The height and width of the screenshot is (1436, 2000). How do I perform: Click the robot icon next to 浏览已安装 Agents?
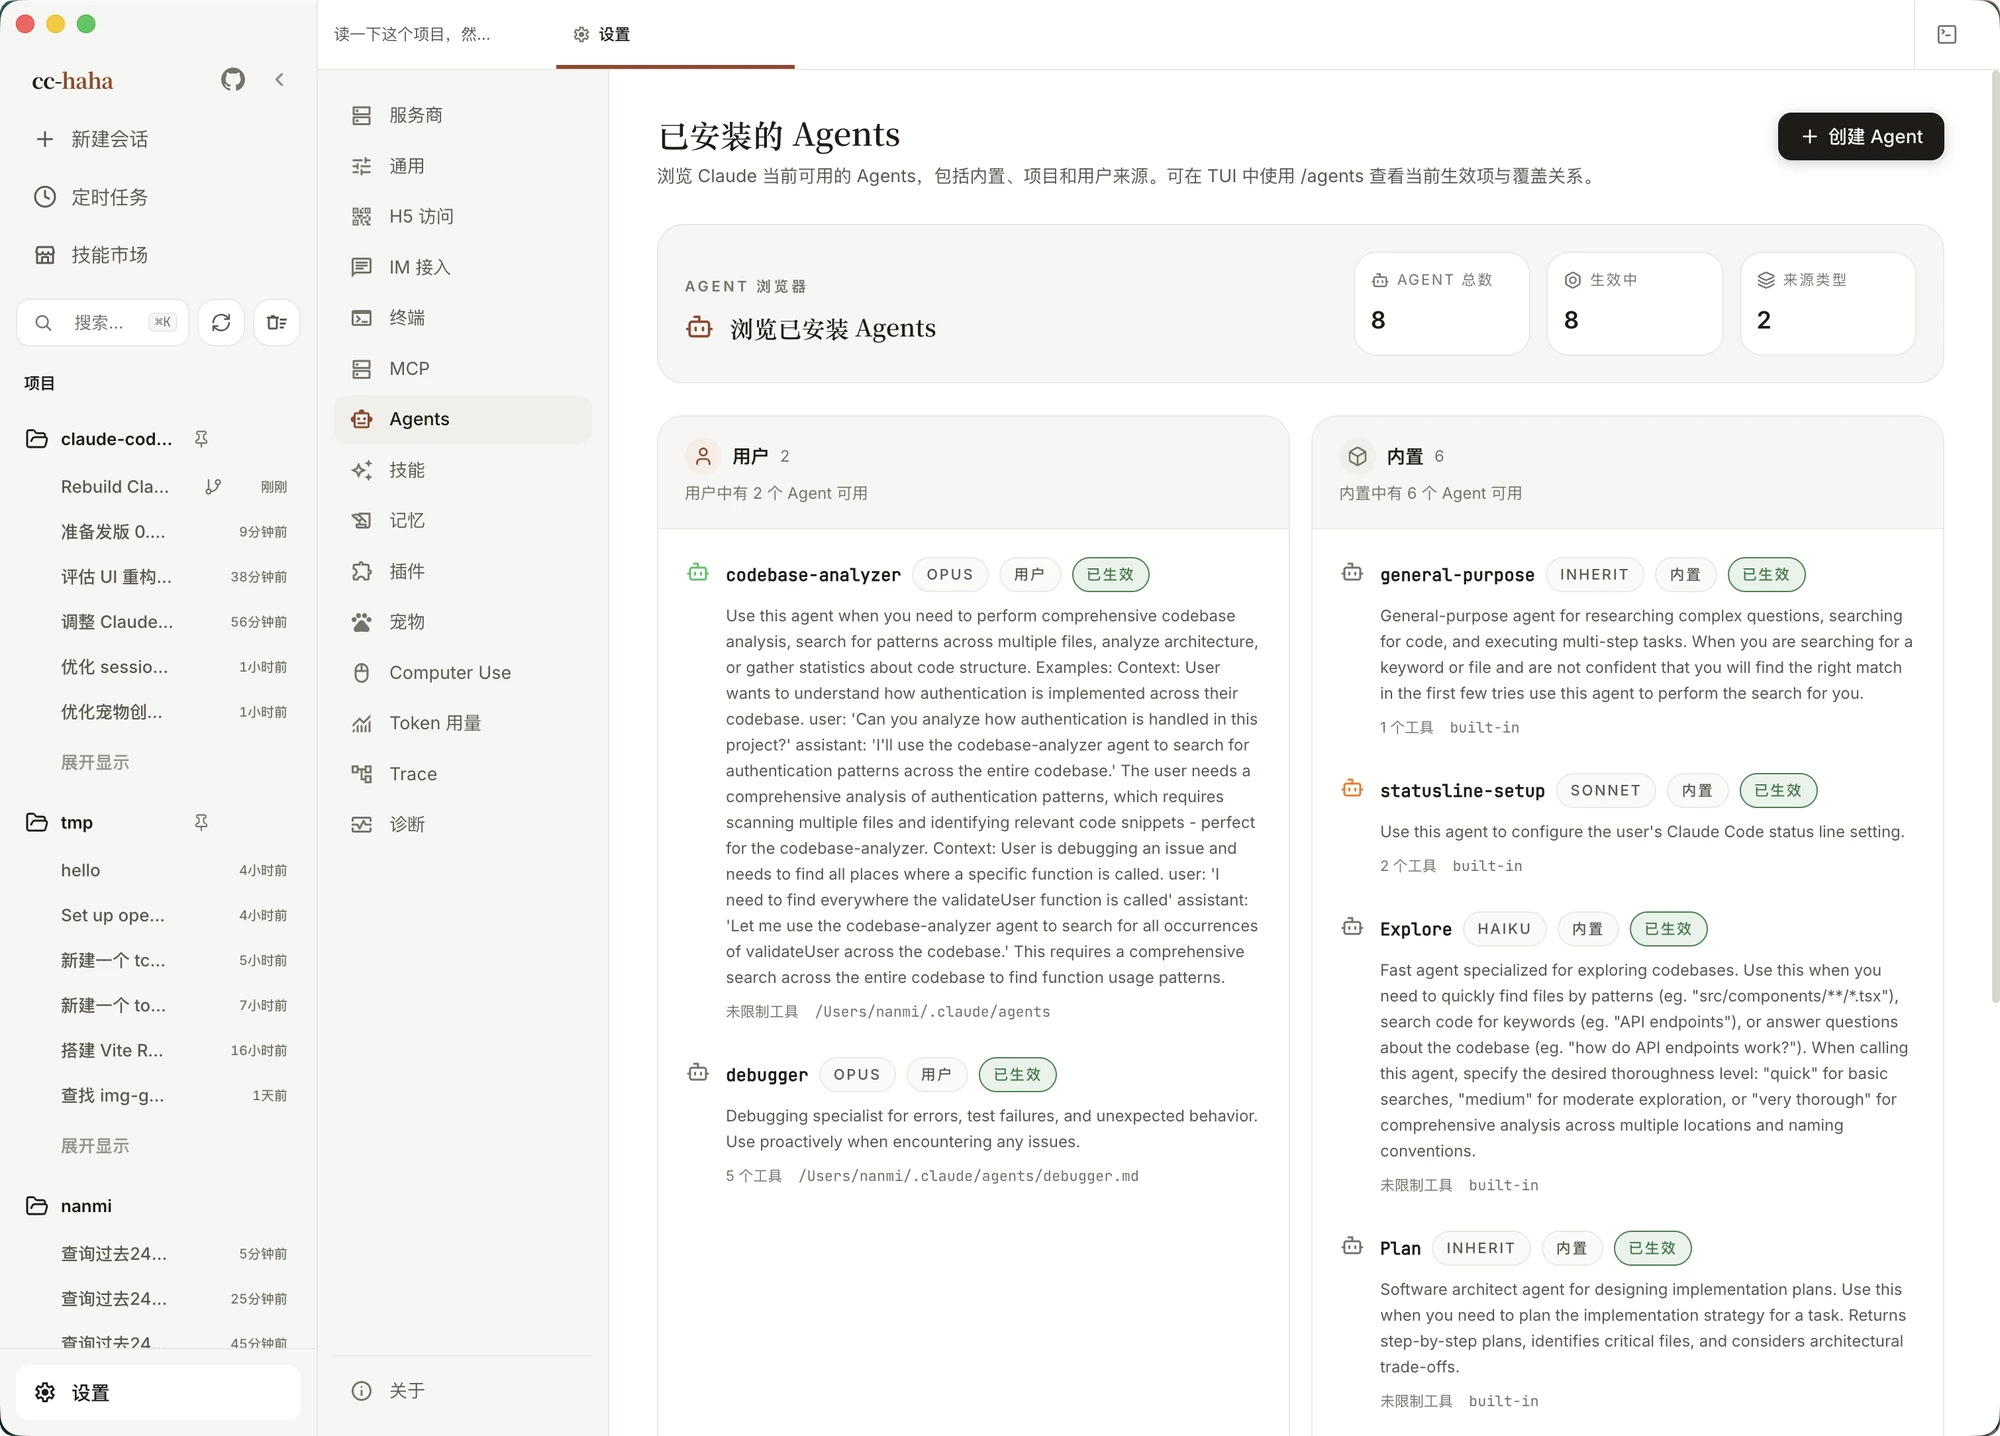coord(700,328)
